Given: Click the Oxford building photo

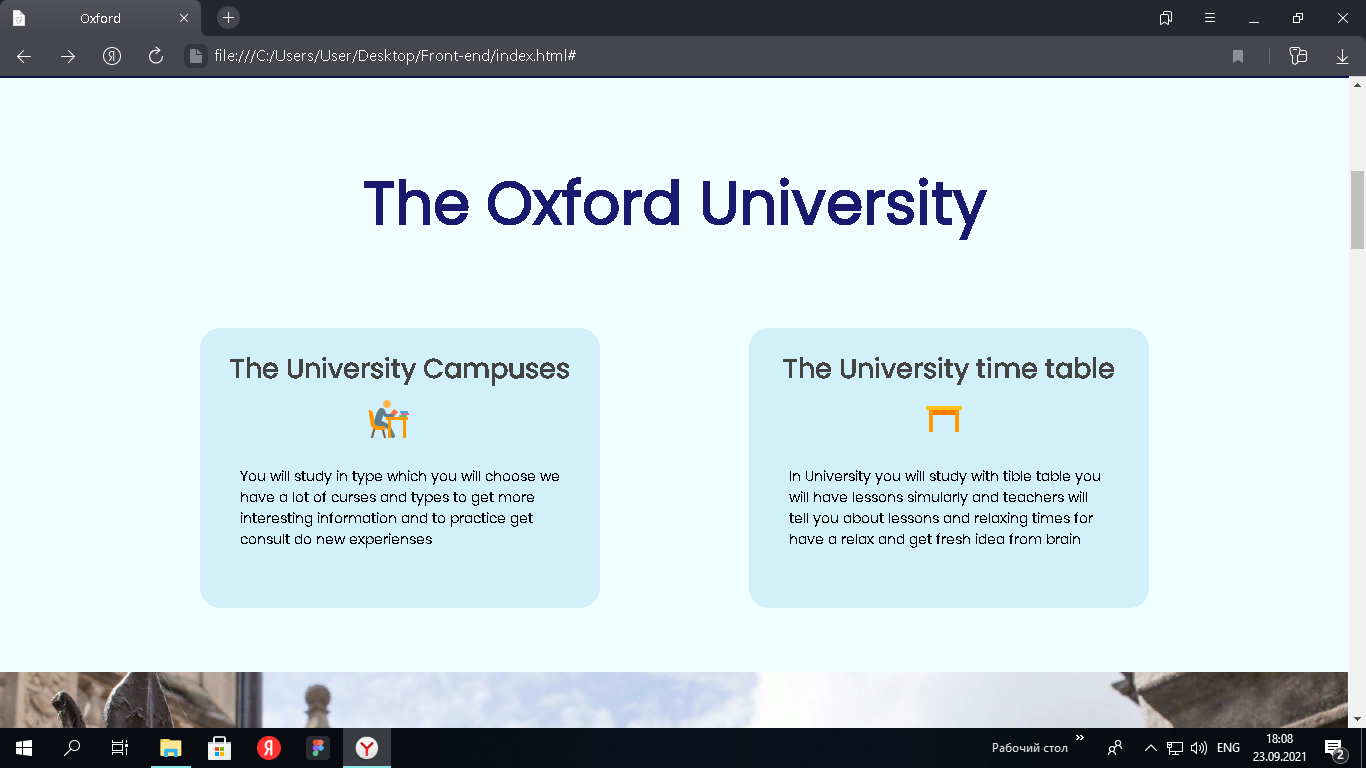Looking at the screenshot, I should point(674,699).
